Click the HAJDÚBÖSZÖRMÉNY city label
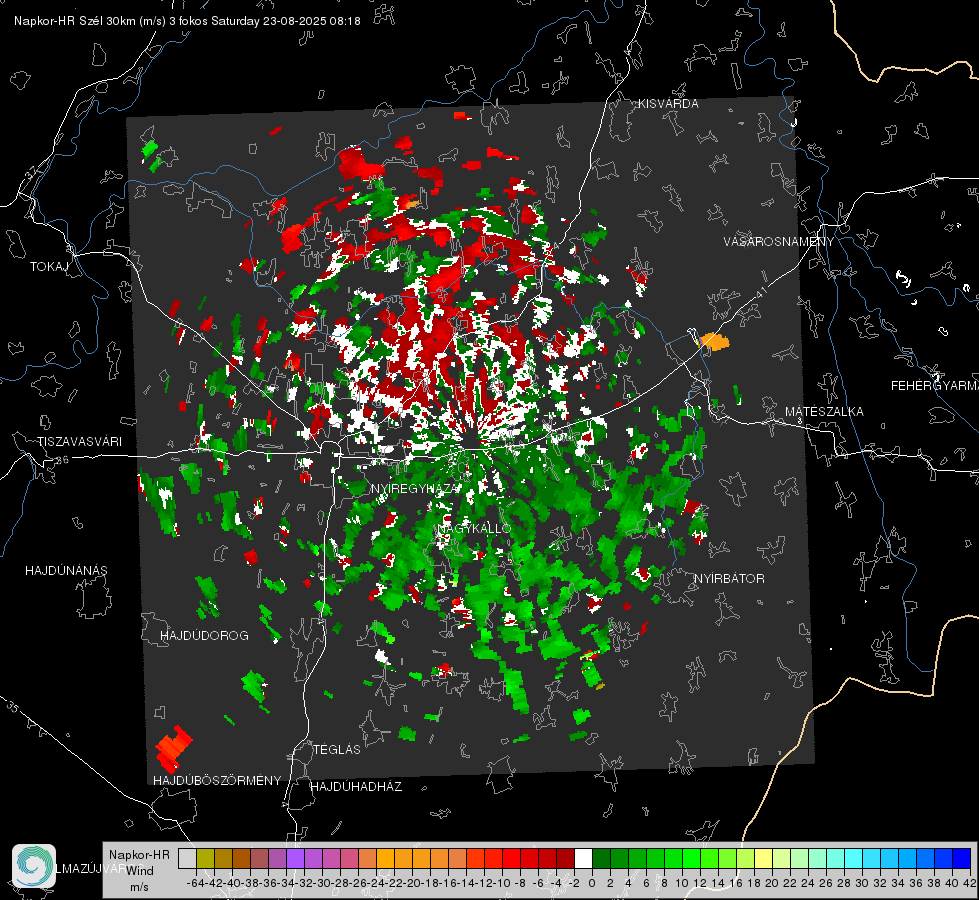Viewport: 979px width, 900px height. 217,780
